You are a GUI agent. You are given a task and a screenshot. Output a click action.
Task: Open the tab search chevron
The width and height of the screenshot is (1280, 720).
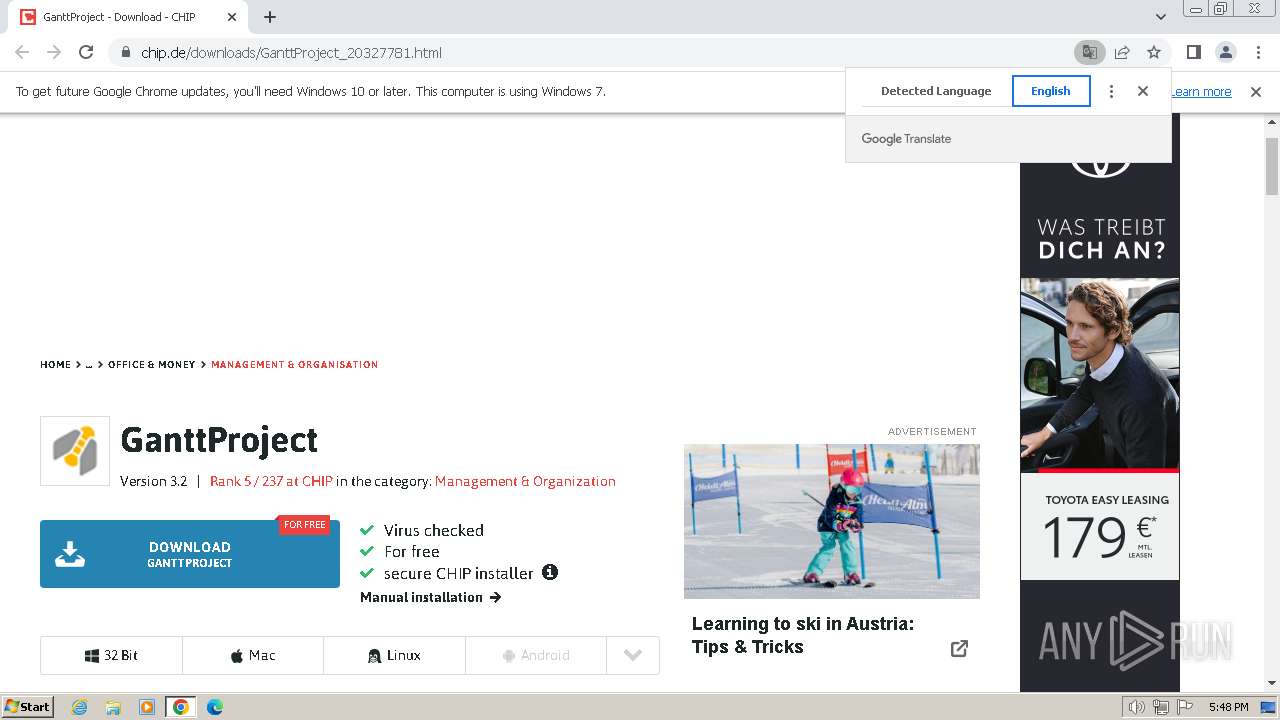(x=1160, y=17)
